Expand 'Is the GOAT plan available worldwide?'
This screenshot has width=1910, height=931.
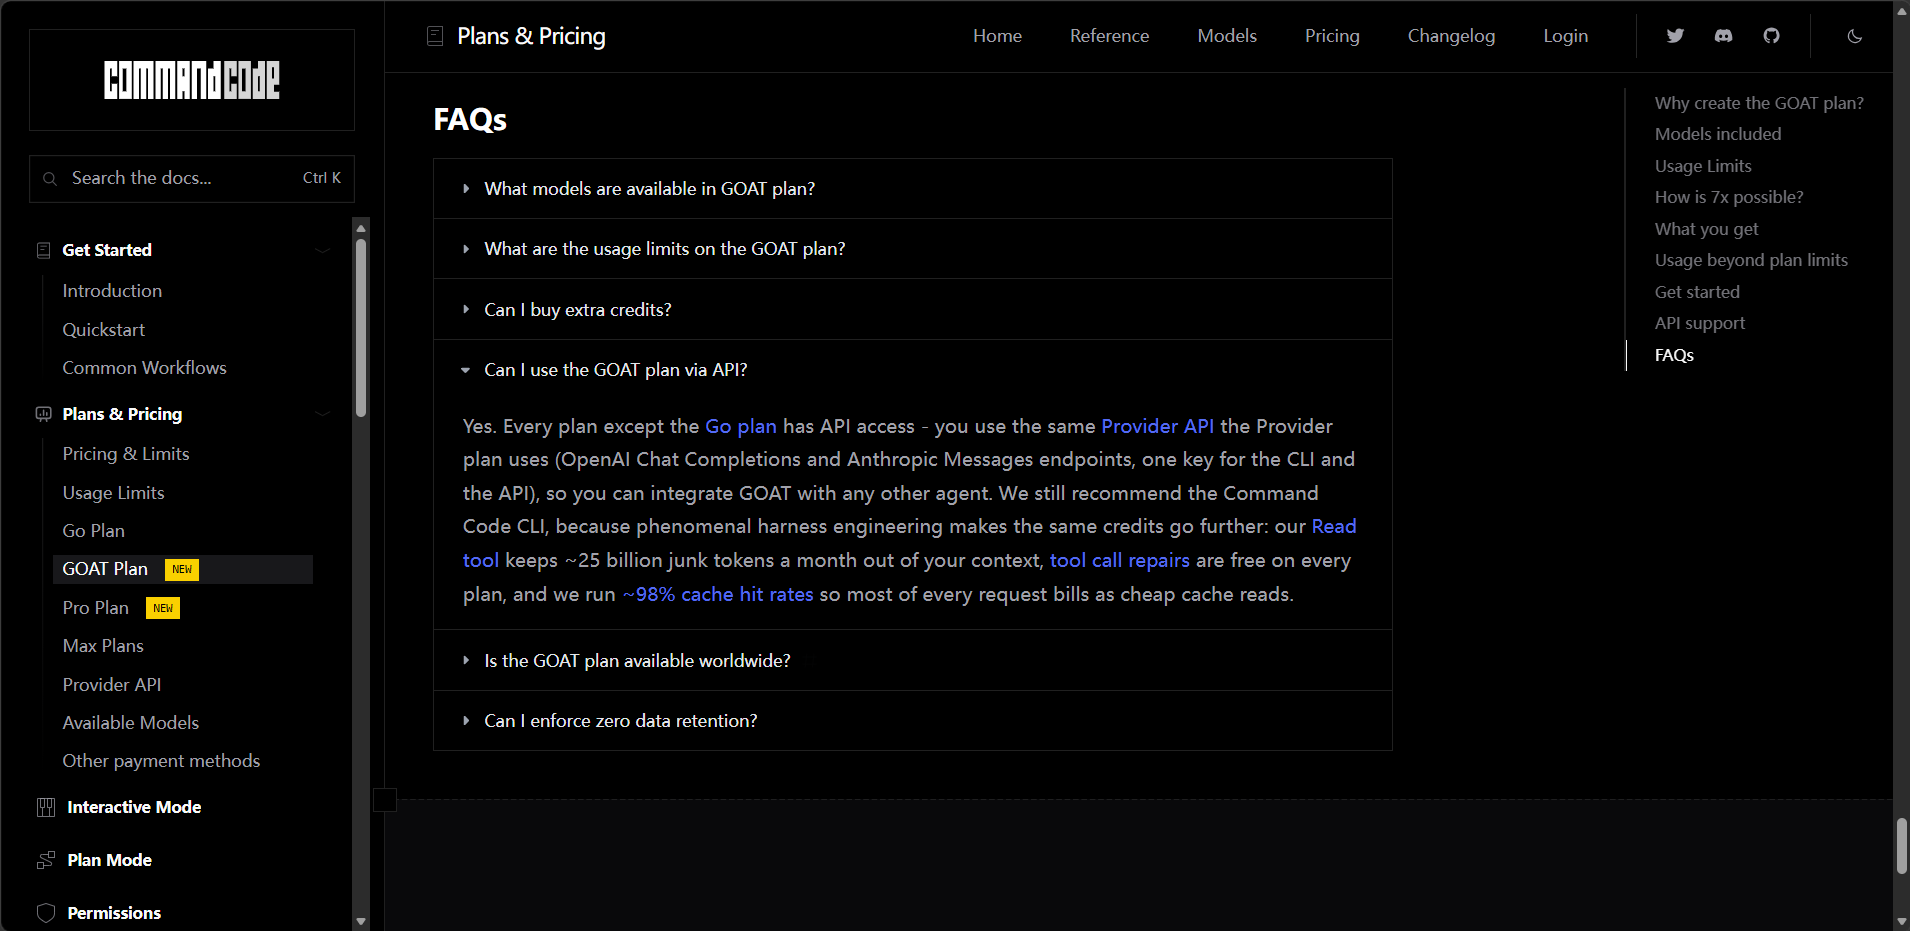[912, 661]
